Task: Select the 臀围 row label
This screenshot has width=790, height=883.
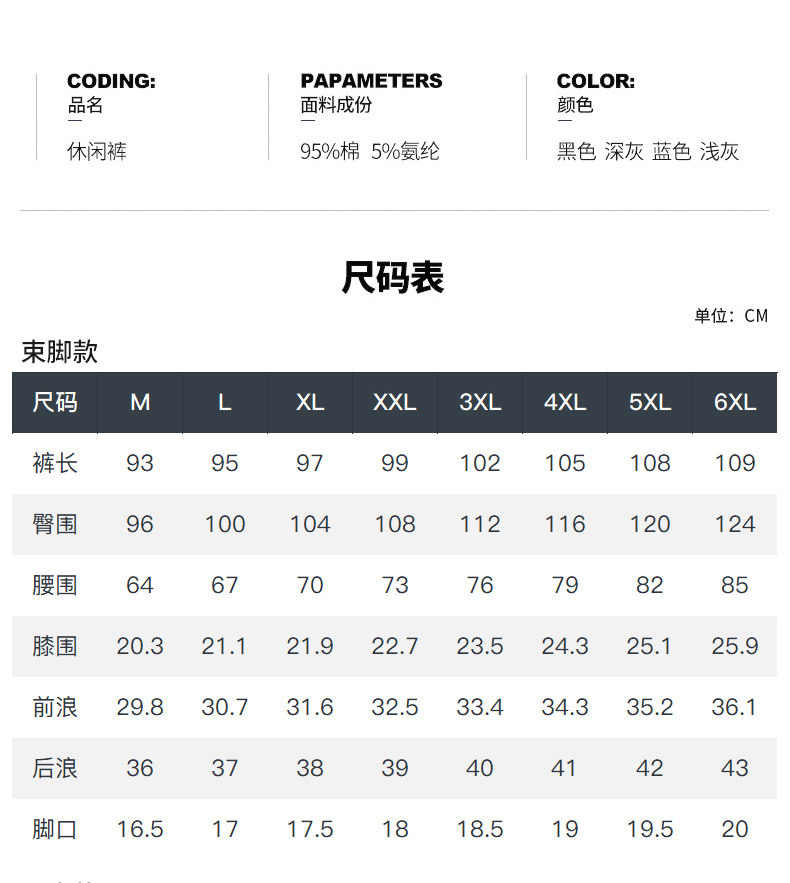Action: [55, 524]
